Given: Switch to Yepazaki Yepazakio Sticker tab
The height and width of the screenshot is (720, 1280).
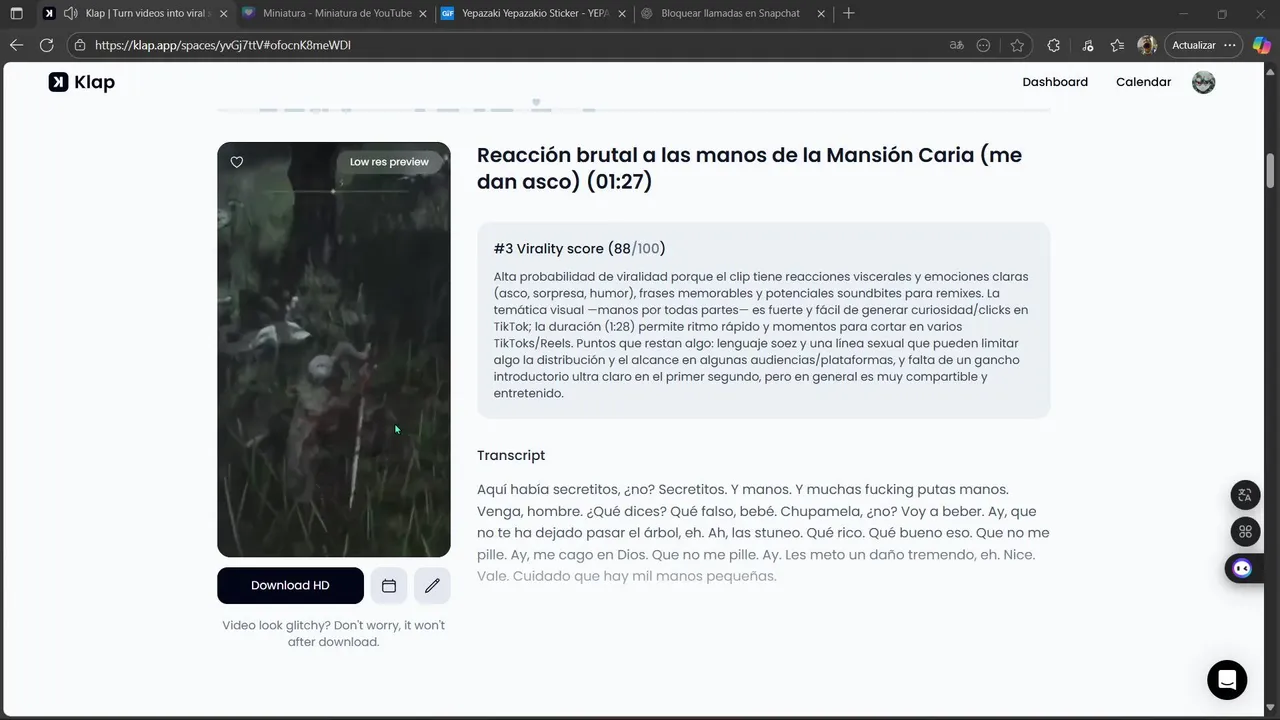Looking at the screenshot, I should coord(535,13).
